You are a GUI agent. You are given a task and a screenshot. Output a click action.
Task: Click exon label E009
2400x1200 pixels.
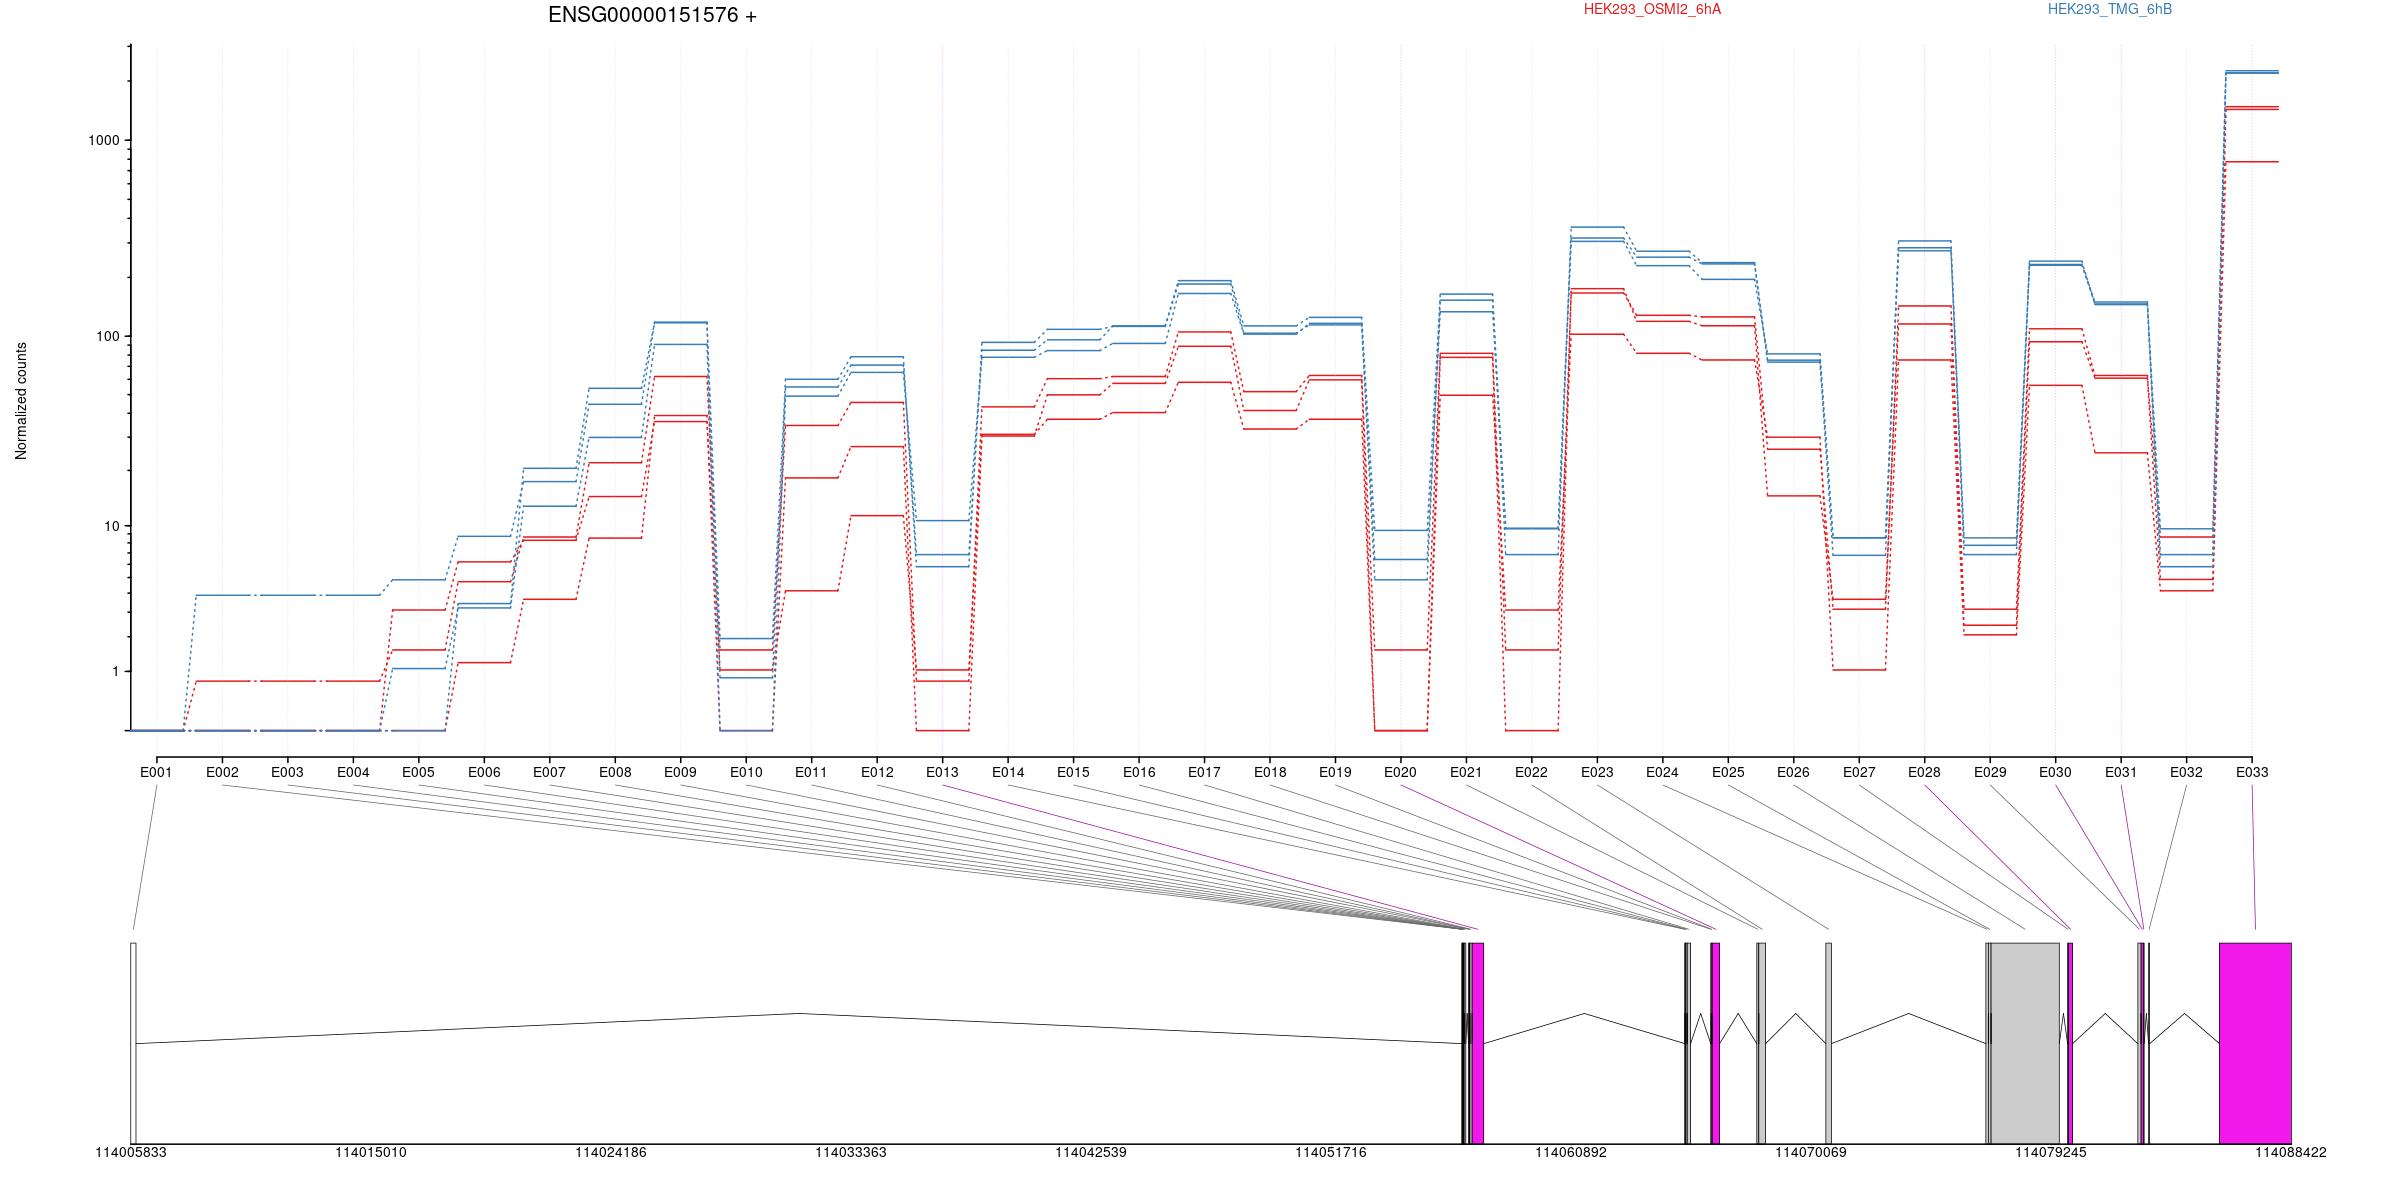tap(680, 772)
